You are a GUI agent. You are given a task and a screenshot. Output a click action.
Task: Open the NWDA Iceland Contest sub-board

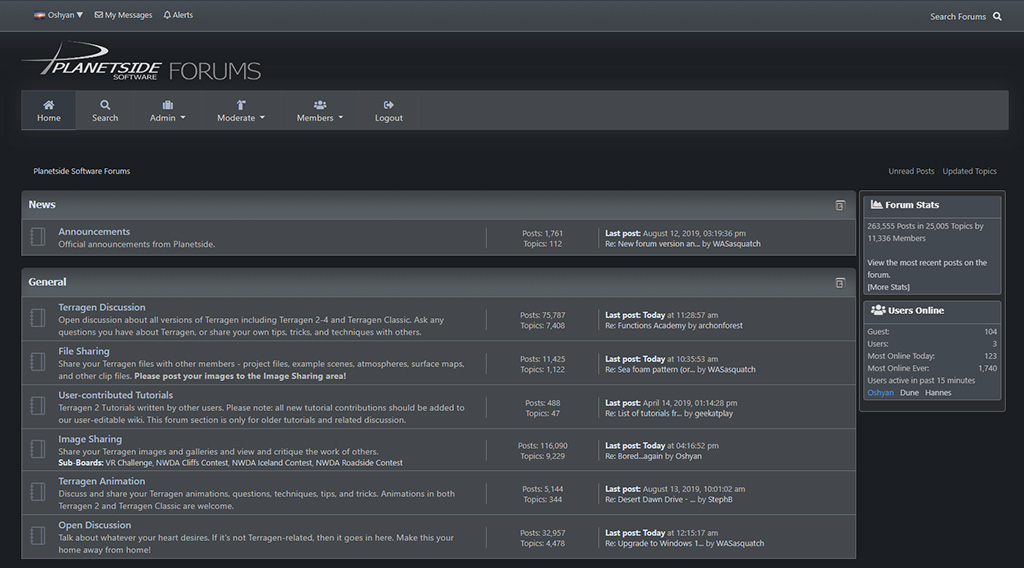tap(272, 463)
